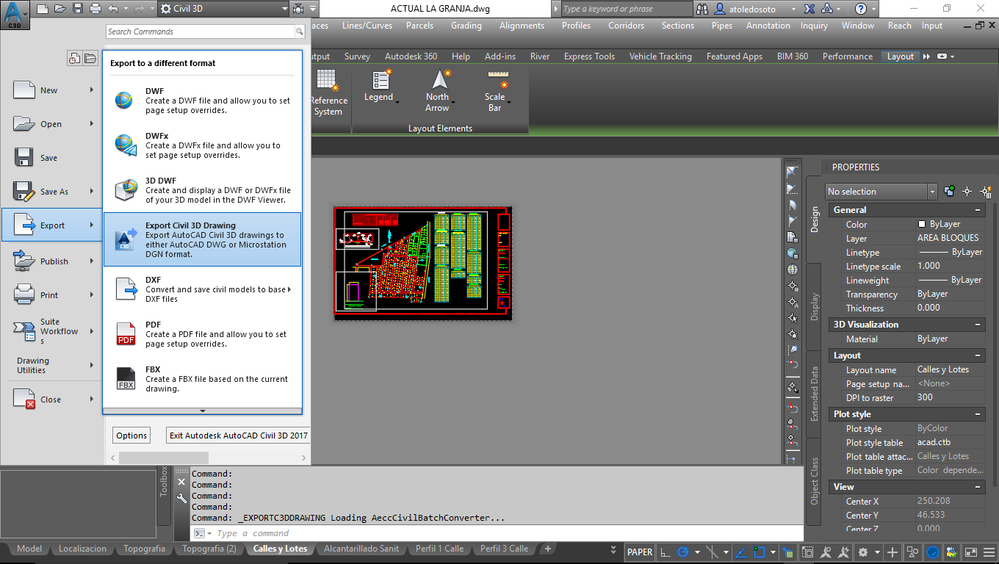Viewport: 999px width, 564px height.
Task: Switch to the Topografia layout tab
Action: pos(144,549)
